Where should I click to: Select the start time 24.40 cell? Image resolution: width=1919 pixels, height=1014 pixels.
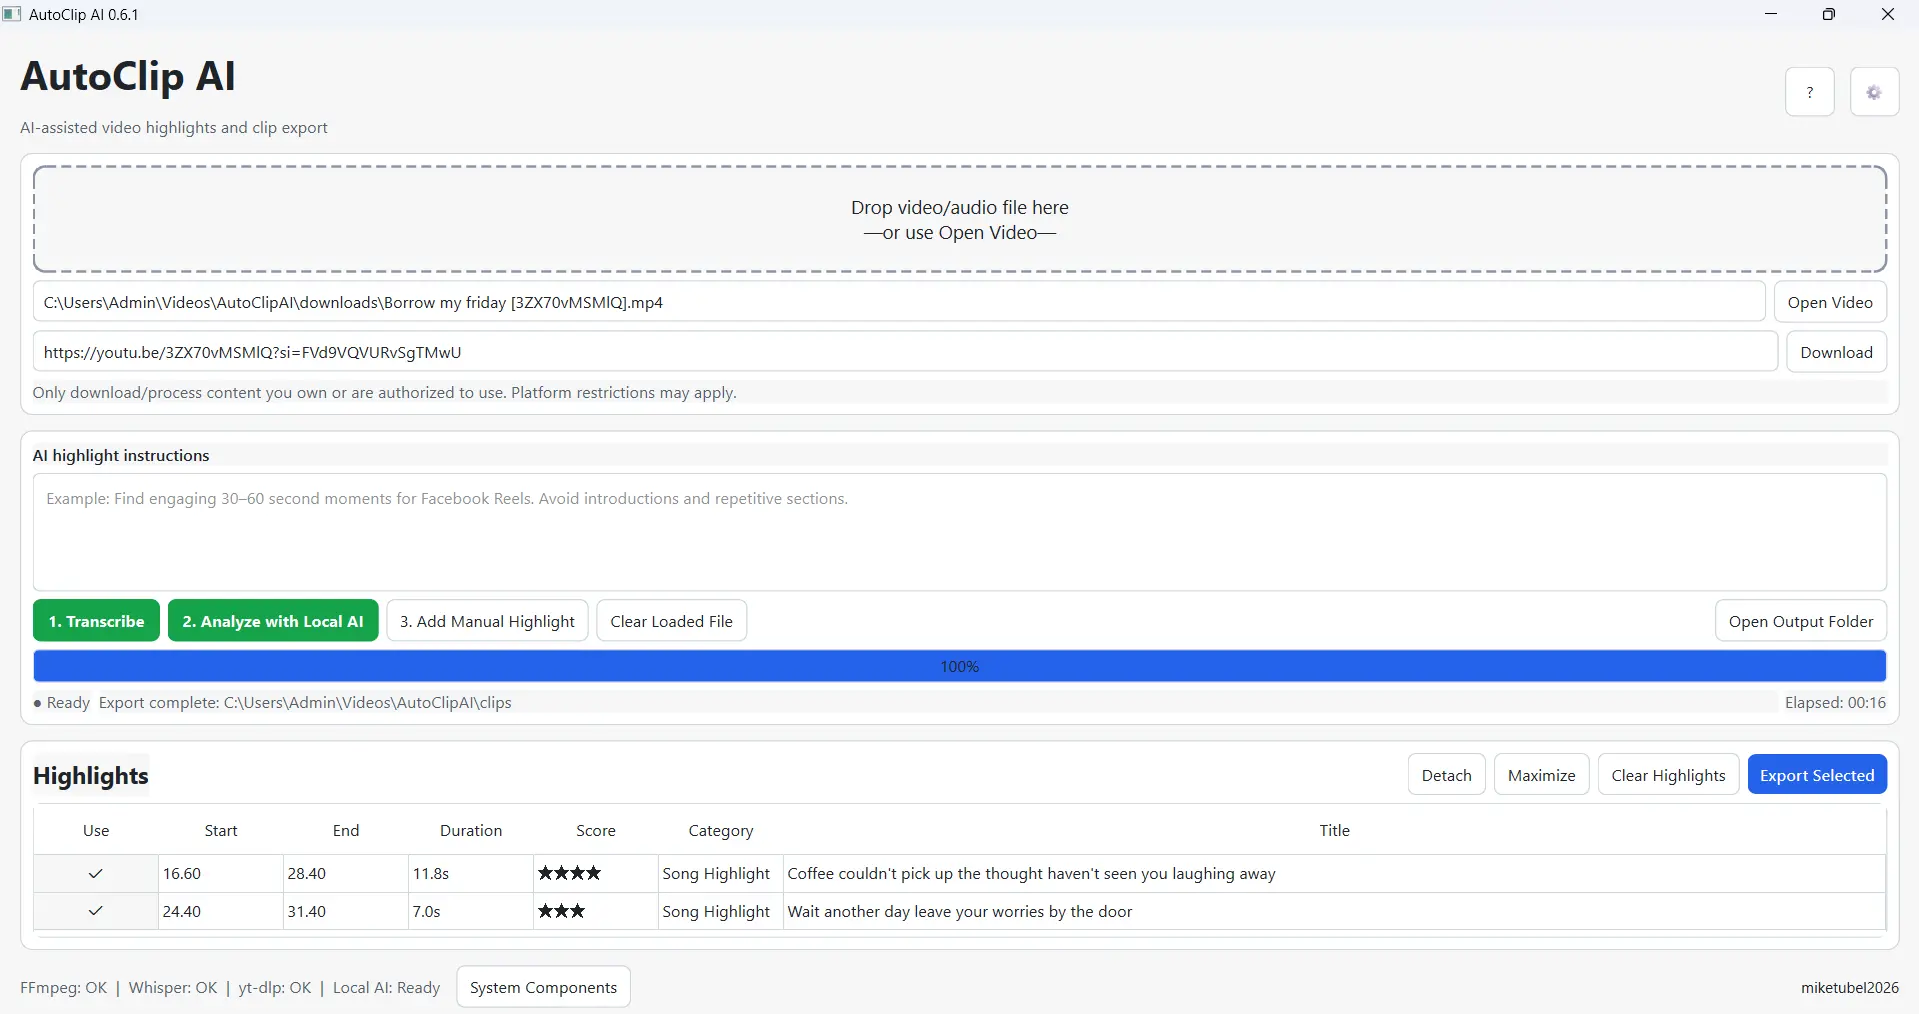click(221, 912)
